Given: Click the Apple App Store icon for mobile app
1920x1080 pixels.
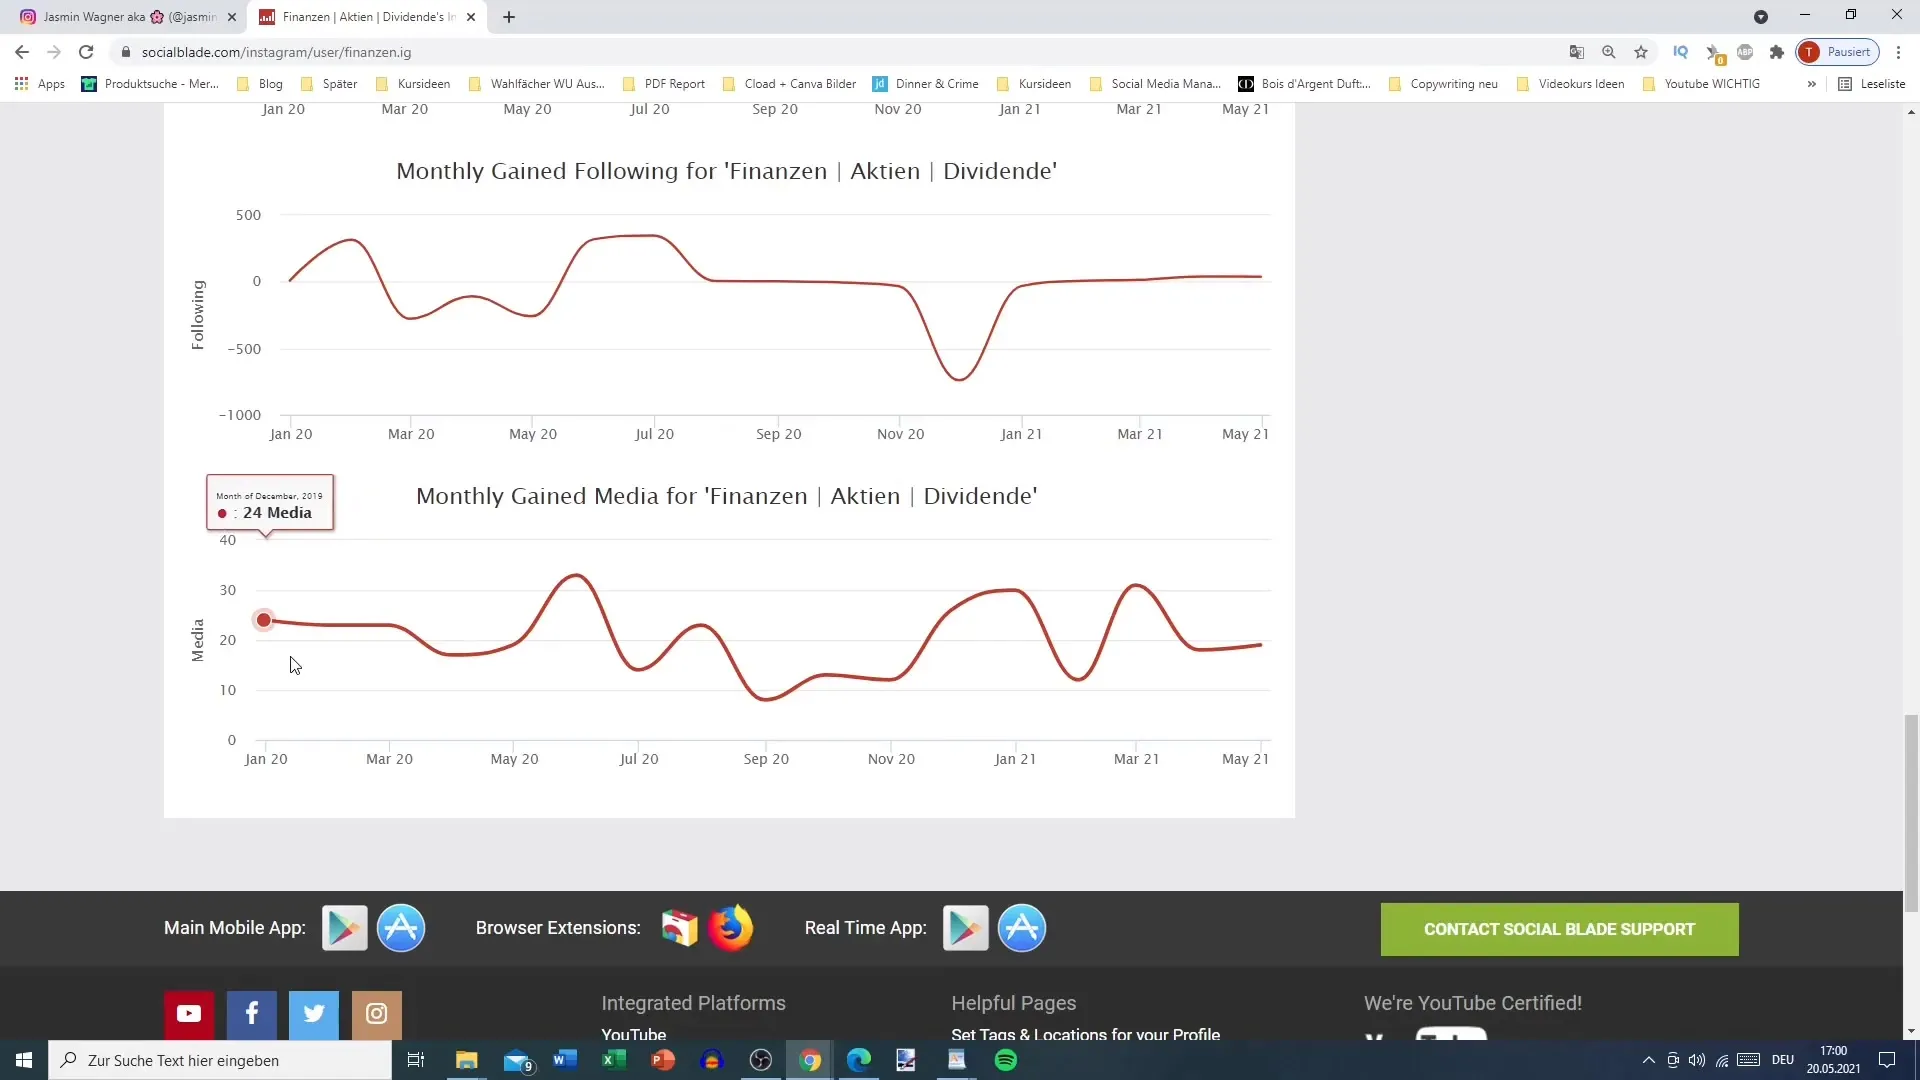Looking at the screenshot, I should (x=404, y=927).
